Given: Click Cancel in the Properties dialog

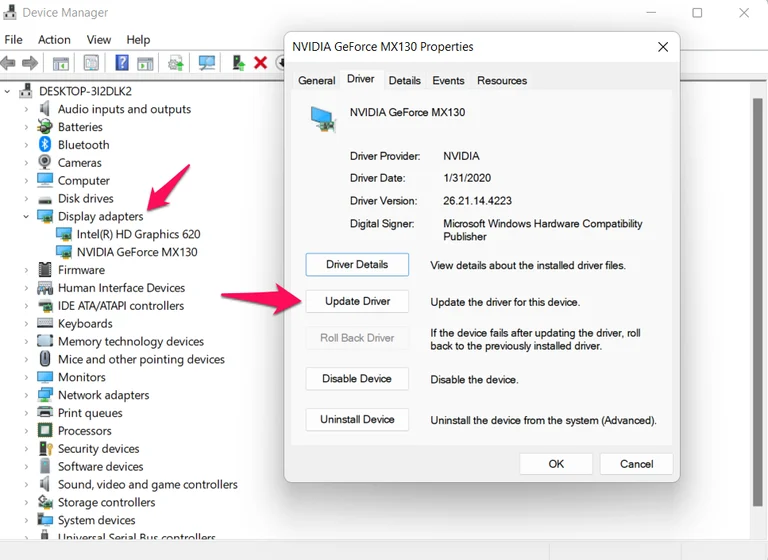Looking at the screenshot, I should (636, 464).
